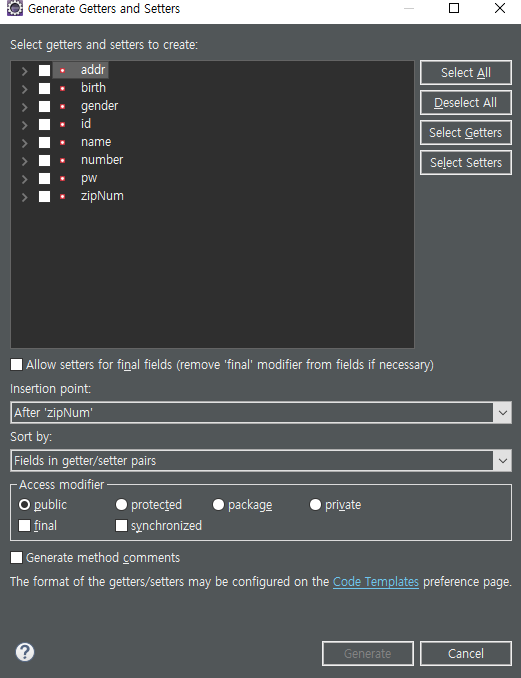Expand the birth tree node
521x678 pixels.
click(x=25, y=89)
